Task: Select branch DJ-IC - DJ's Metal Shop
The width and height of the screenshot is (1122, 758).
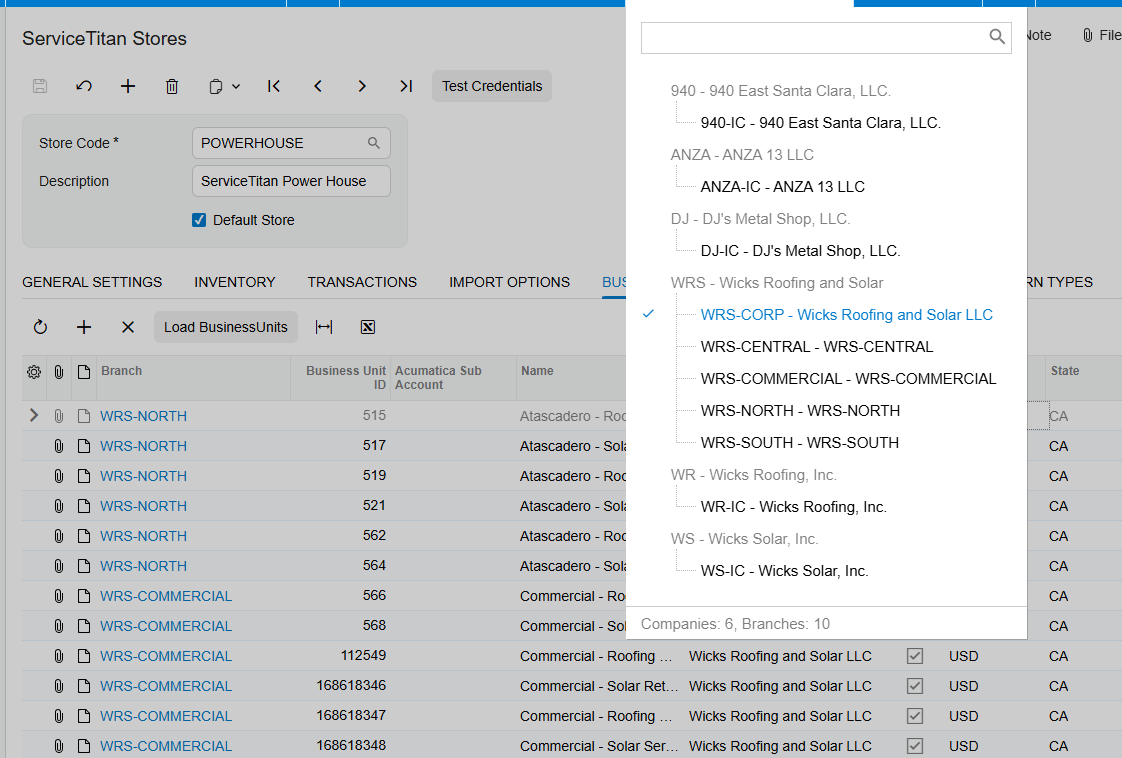Action: [x=800, y=251]
